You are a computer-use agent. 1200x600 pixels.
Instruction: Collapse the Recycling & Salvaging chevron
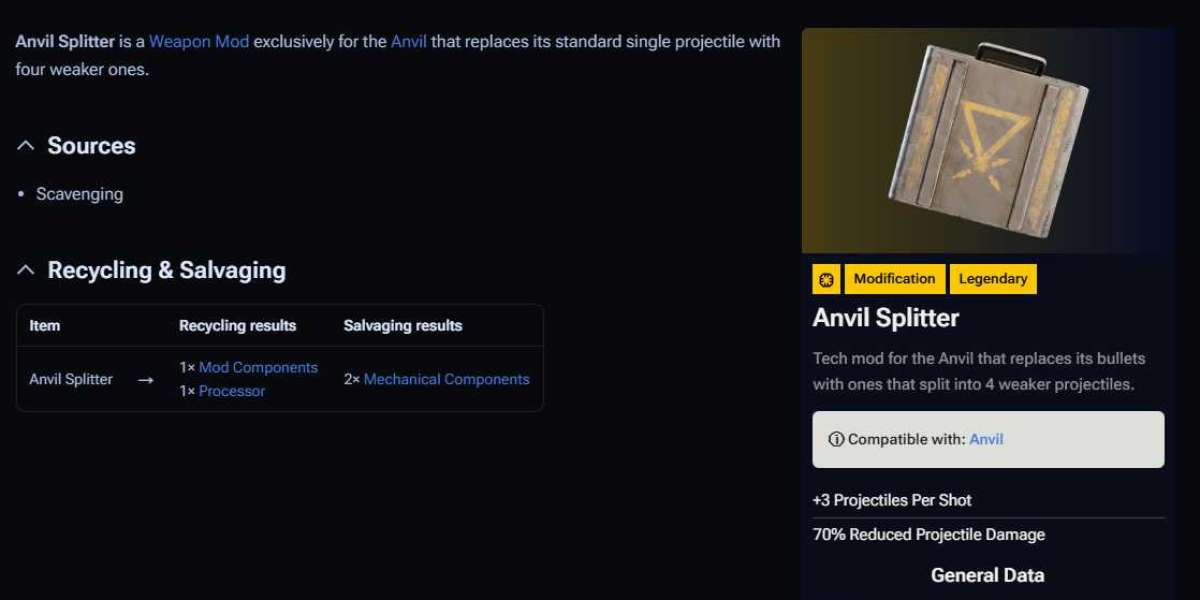point(26,271)
